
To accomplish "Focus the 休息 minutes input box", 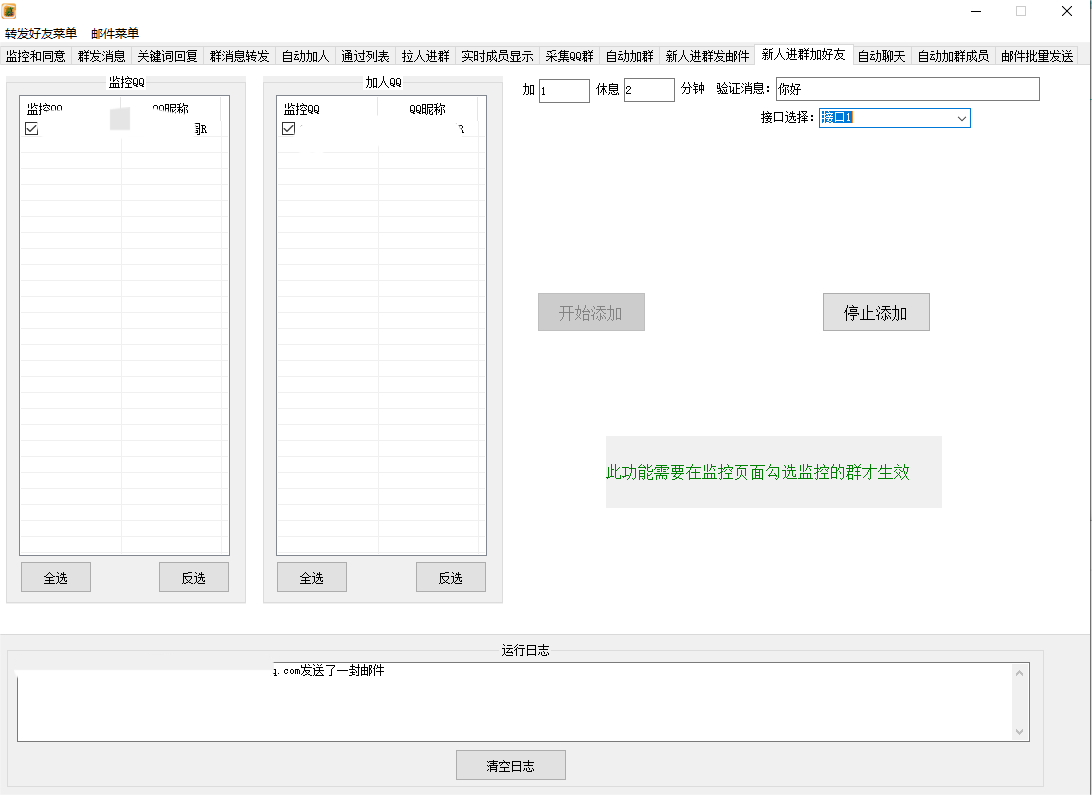I will point(649,91).
